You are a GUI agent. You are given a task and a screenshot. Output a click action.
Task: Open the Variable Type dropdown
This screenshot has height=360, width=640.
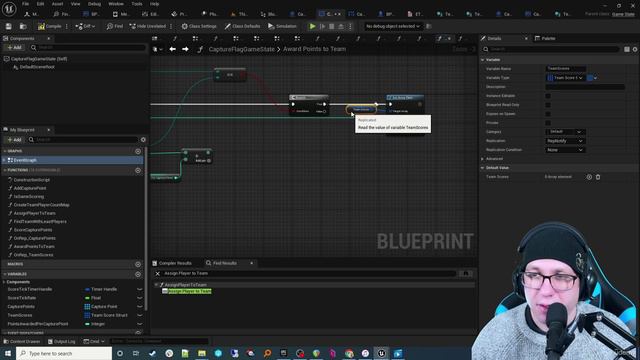click(566, 78)
